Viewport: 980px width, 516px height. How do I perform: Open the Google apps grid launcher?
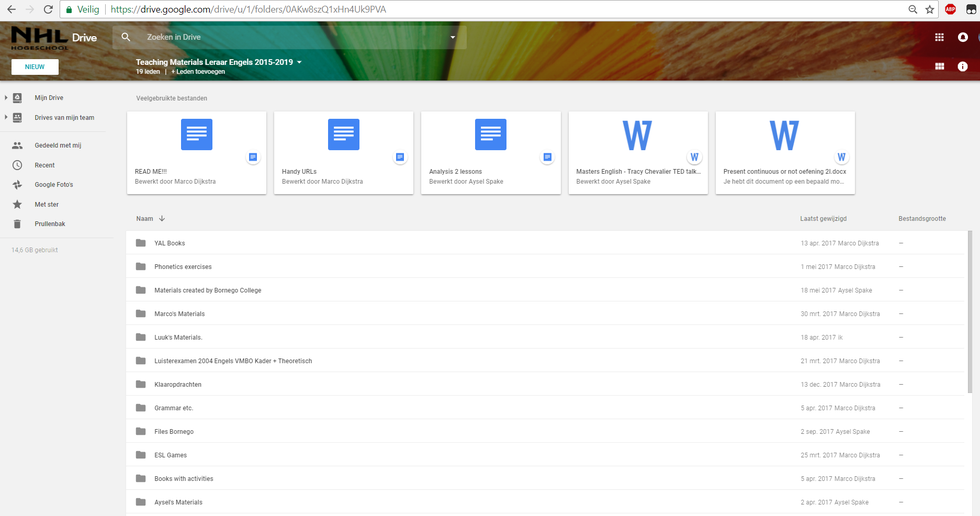[x=938, y=37]
